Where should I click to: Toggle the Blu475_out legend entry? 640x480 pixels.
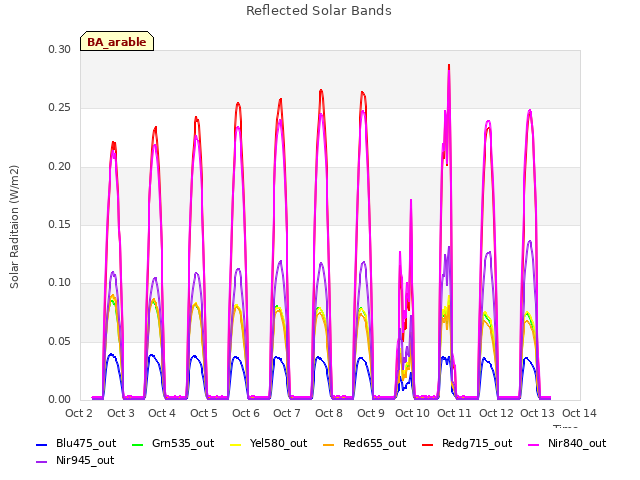[76, 443]
